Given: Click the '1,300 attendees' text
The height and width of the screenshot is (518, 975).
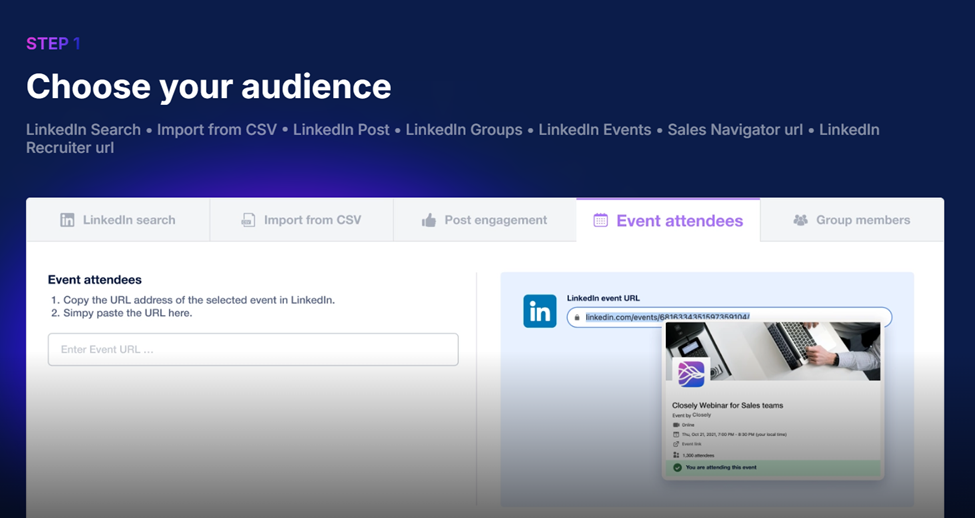Looking at the screenshot, I should [698, 455].
